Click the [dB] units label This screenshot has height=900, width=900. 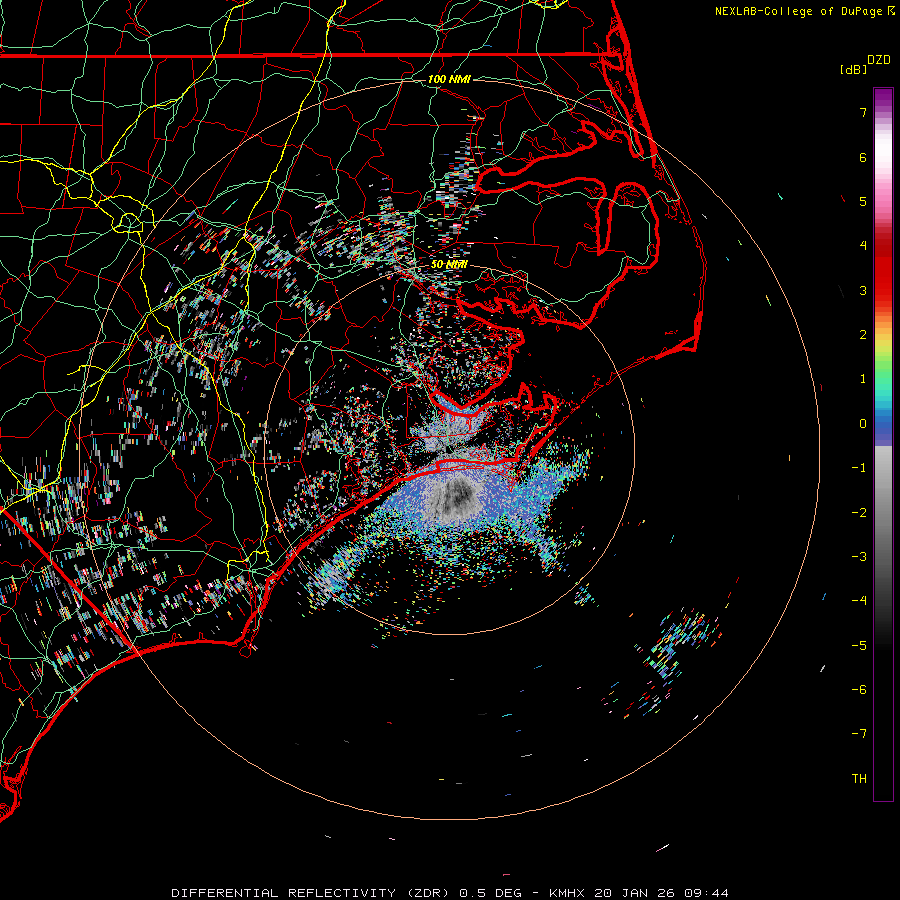854,69
